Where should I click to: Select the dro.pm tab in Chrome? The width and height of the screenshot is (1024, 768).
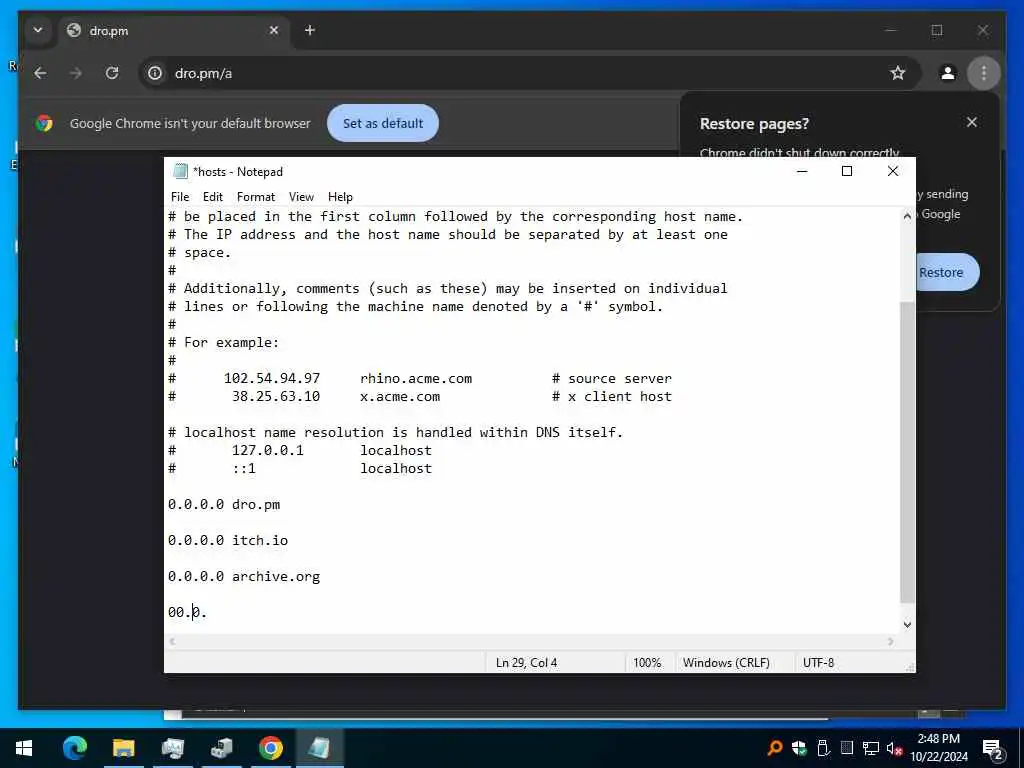coord(173,31)
